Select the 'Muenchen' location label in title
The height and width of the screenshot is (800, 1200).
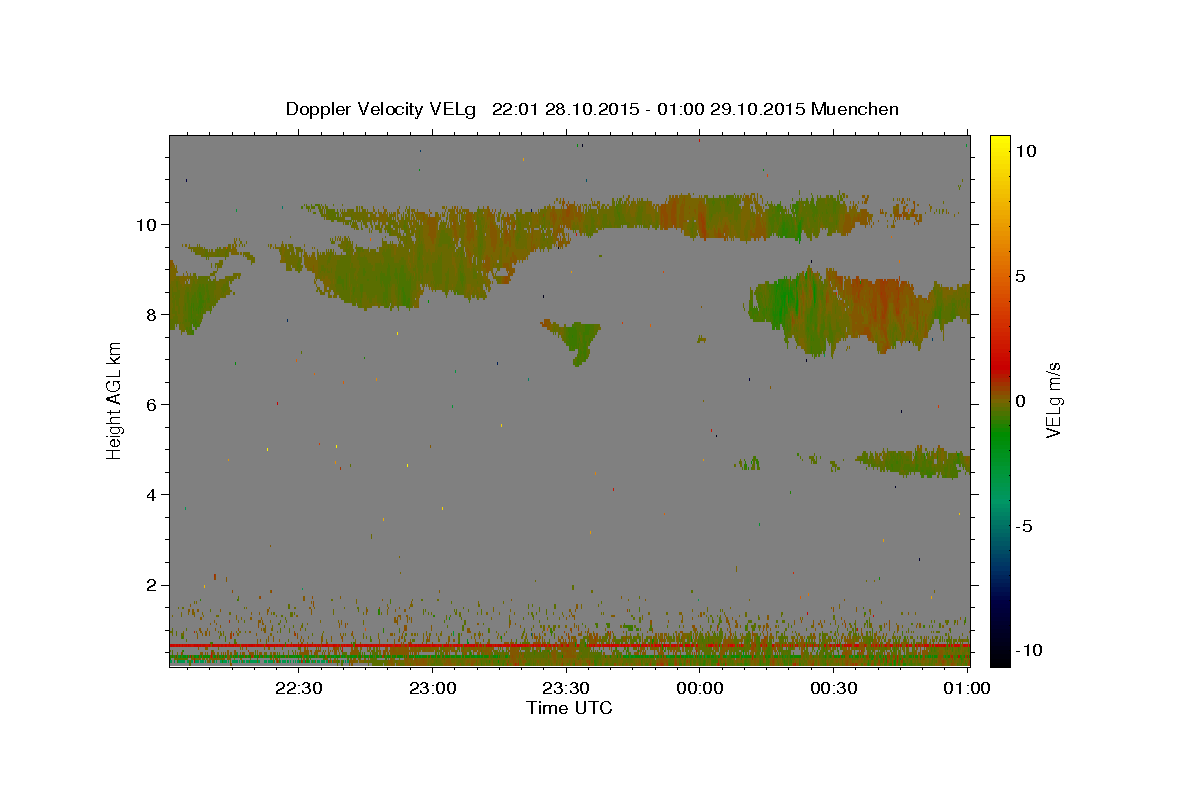click(855, 109)
